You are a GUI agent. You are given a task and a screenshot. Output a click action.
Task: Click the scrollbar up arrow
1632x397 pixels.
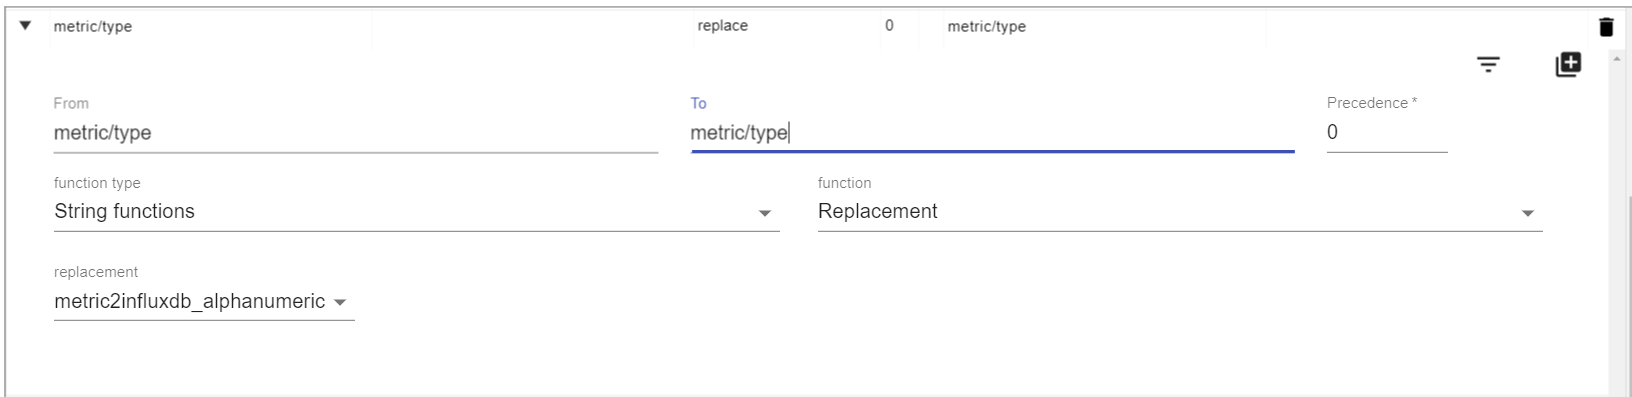click(x=1616, y=60)
